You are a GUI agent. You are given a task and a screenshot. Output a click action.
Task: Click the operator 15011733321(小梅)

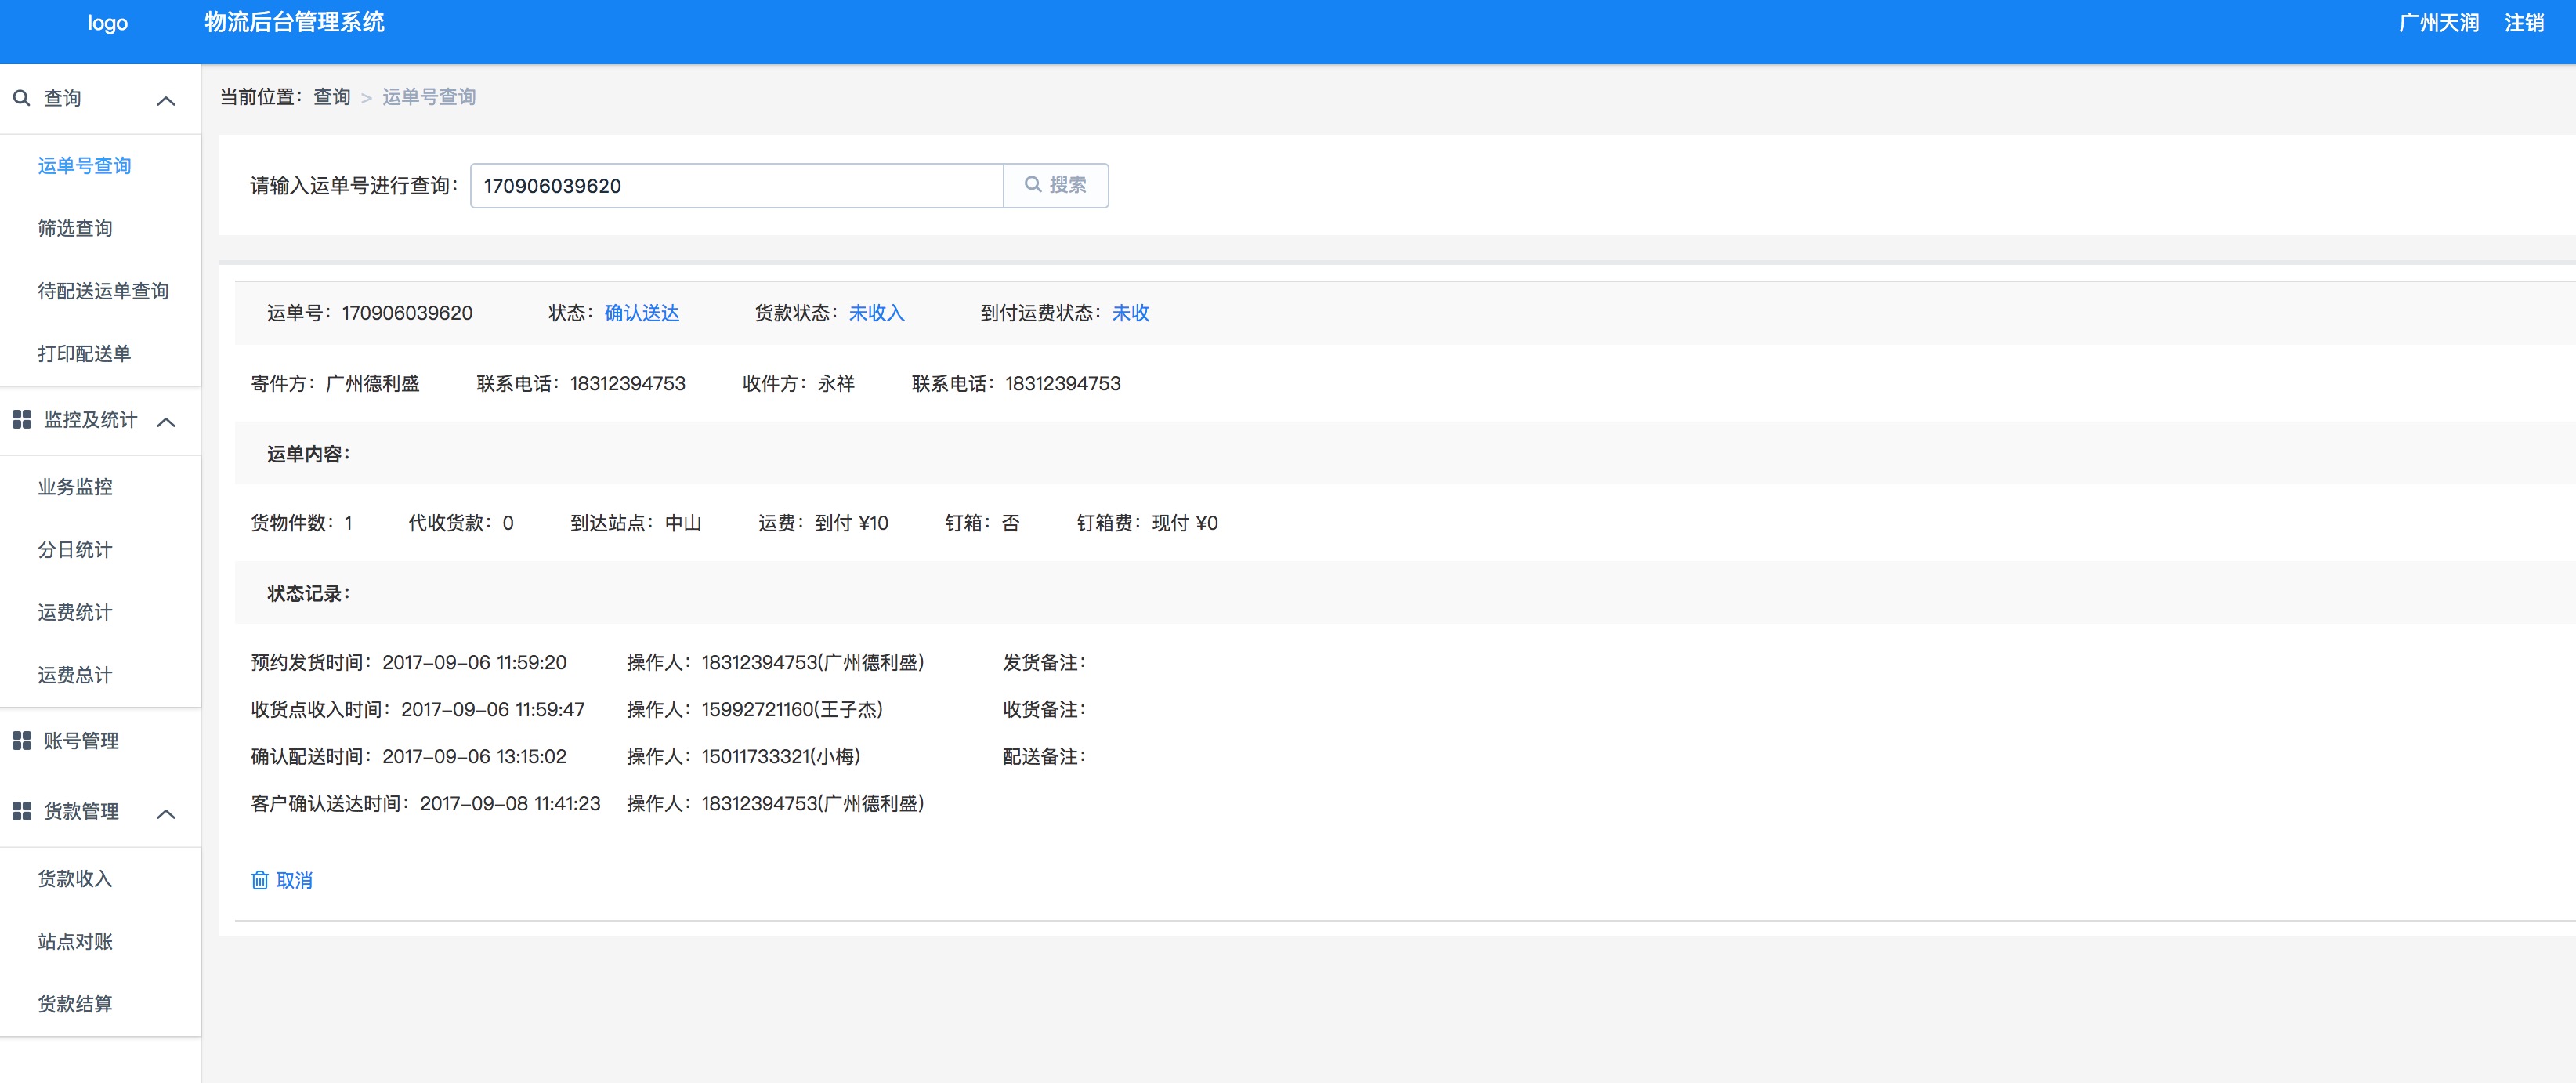[x=781, y=756]
